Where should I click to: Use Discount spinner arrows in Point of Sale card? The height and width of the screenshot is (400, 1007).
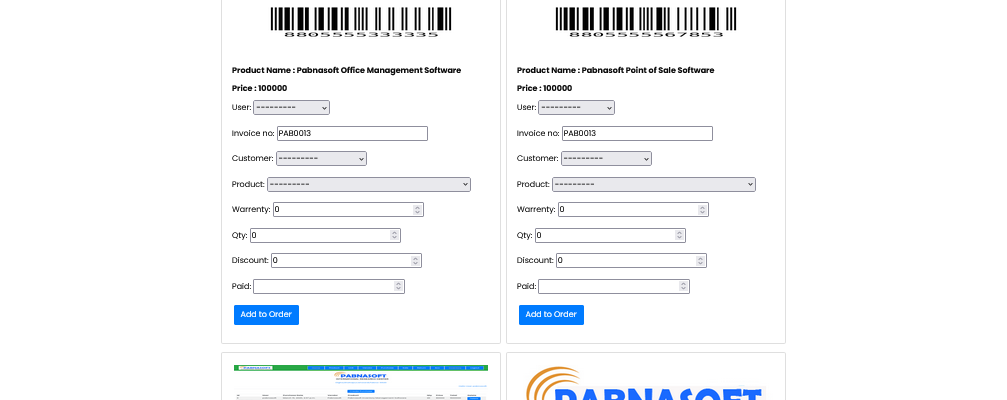click(x=701, y=260)
